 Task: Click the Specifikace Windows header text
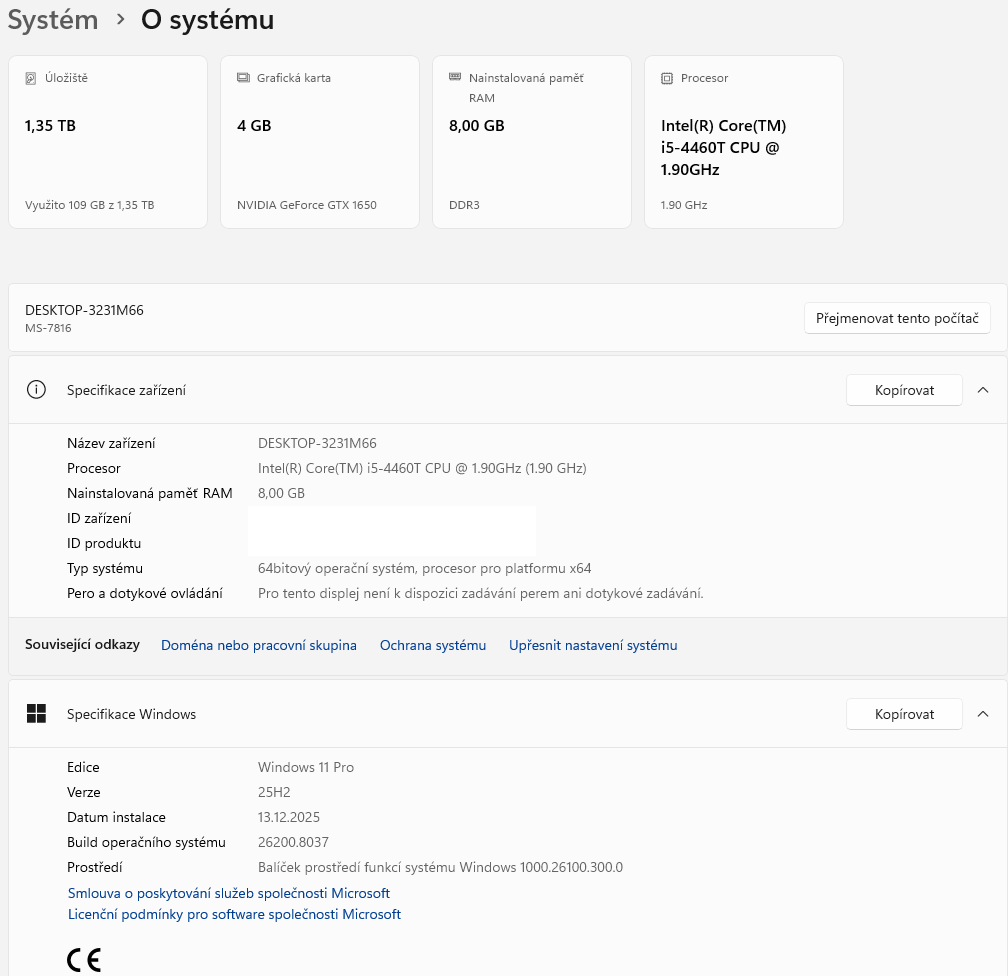tap(132, 714)
